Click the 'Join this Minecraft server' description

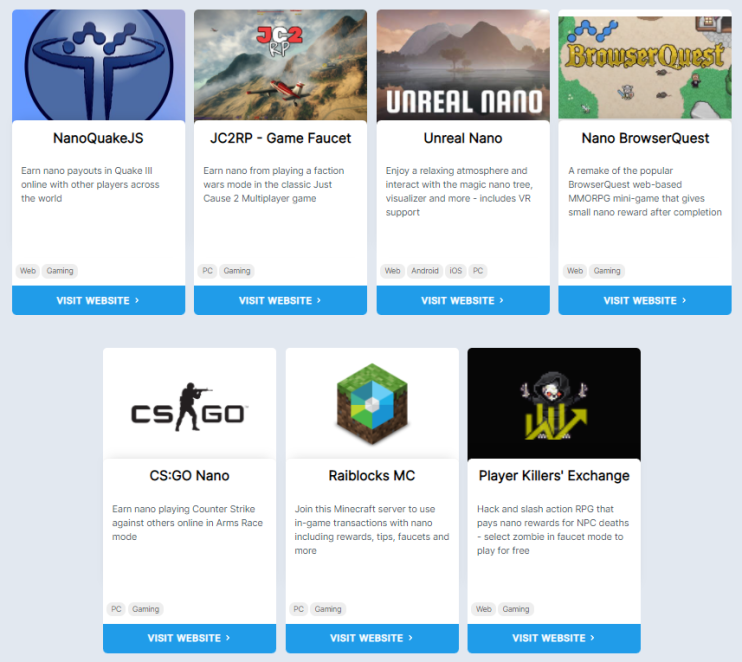click(372, 530)
